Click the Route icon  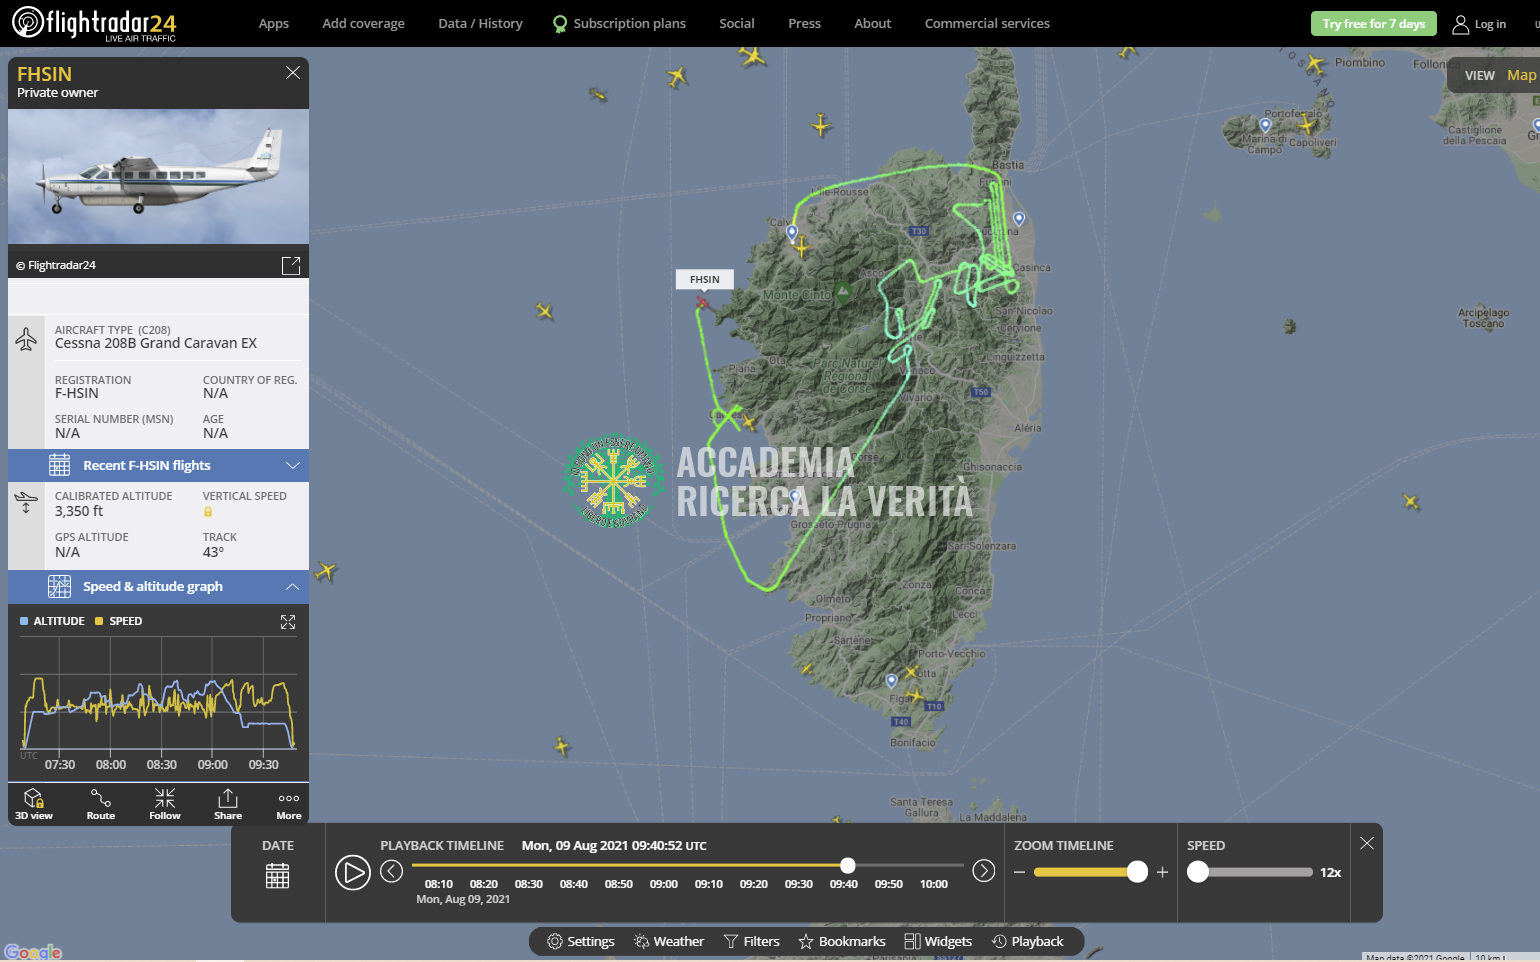(x=101, y=803)
